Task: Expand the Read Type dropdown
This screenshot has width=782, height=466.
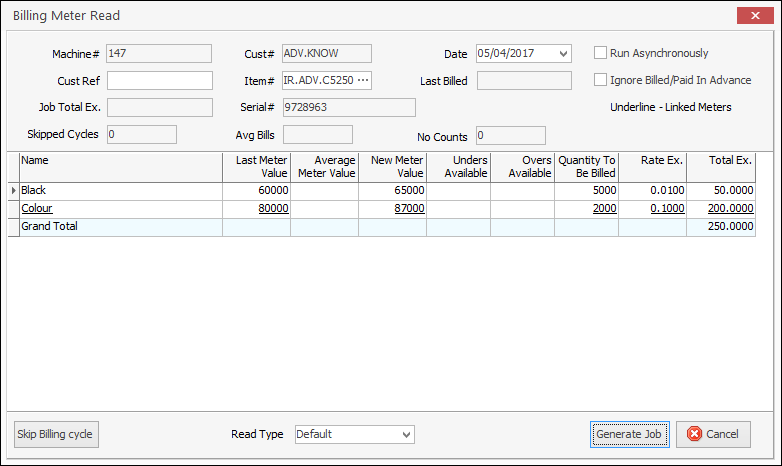Action: point(405,434)
